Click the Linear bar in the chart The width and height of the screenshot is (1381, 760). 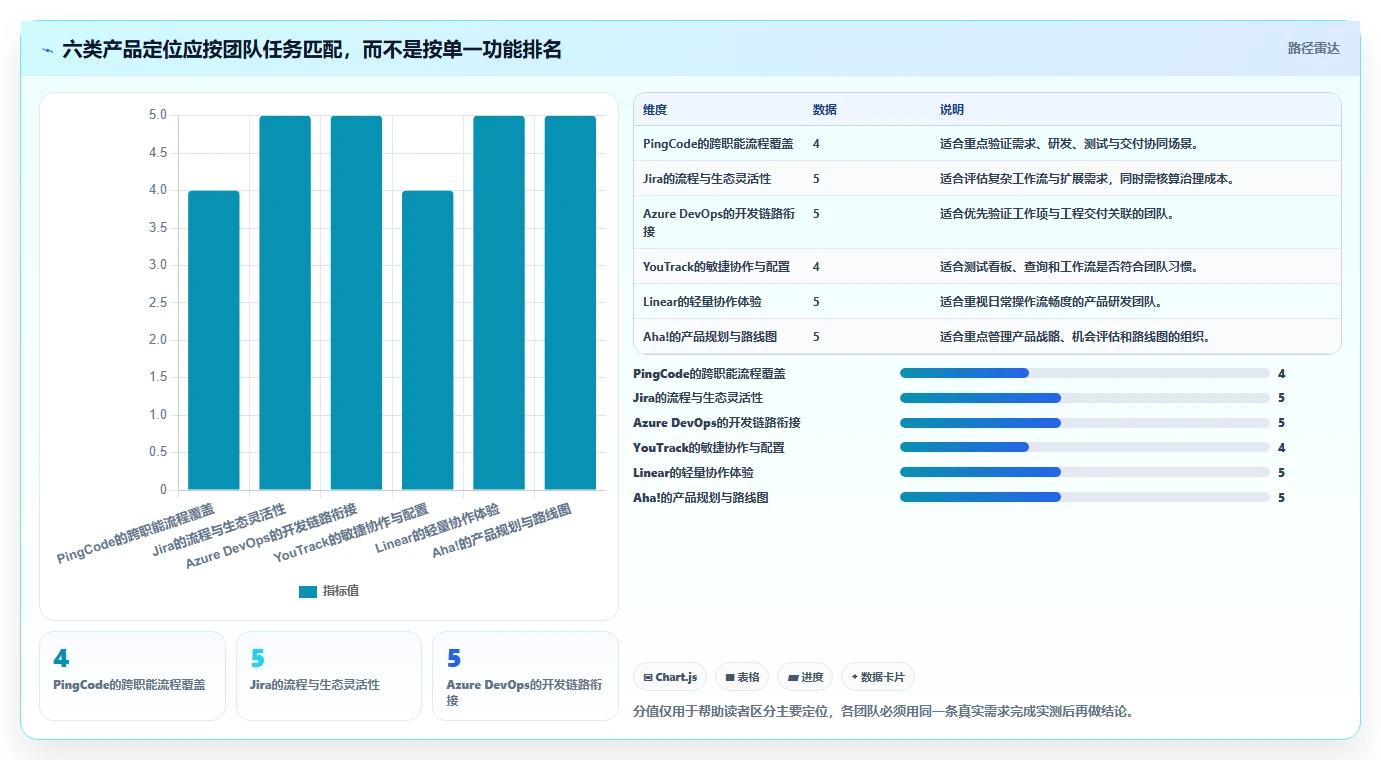tap(499, 303)
